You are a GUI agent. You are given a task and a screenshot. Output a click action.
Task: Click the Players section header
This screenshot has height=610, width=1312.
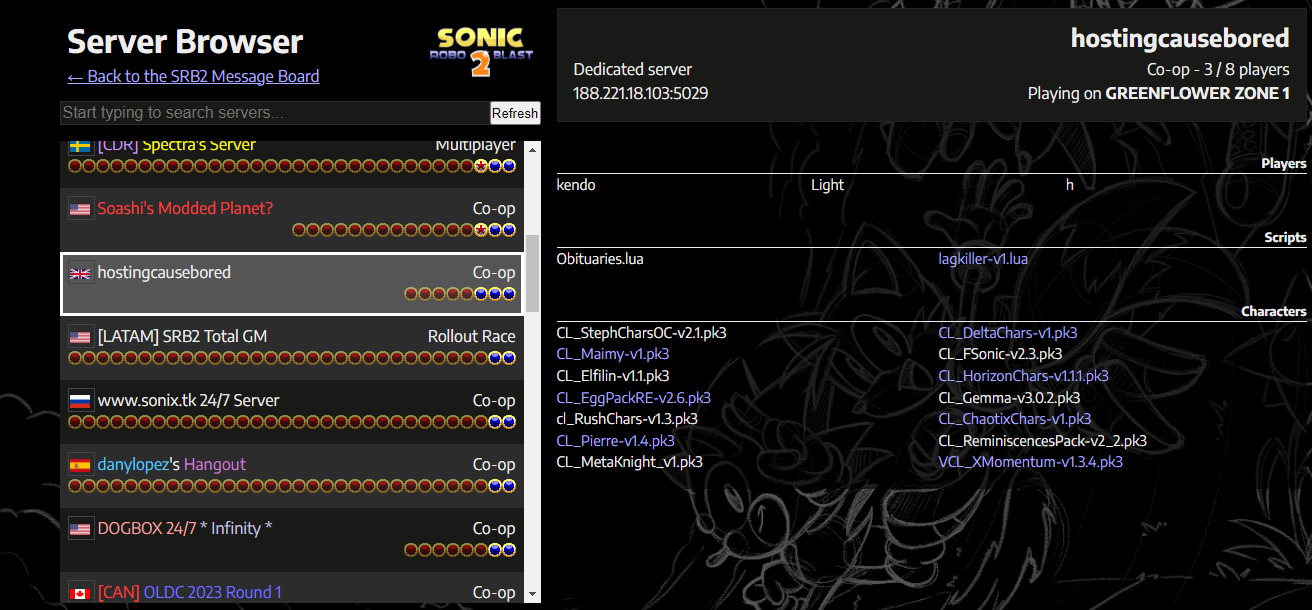[1284, 163]
